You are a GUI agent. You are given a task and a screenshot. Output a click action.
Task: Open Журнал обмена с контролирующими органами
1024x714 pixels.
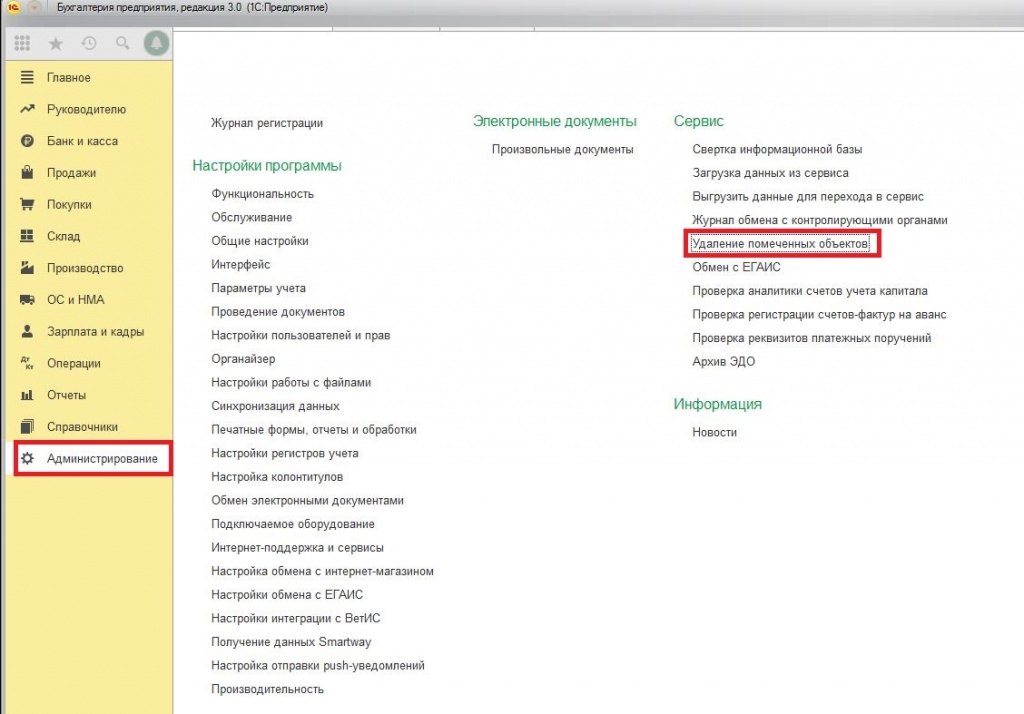[x=820, y=220]
